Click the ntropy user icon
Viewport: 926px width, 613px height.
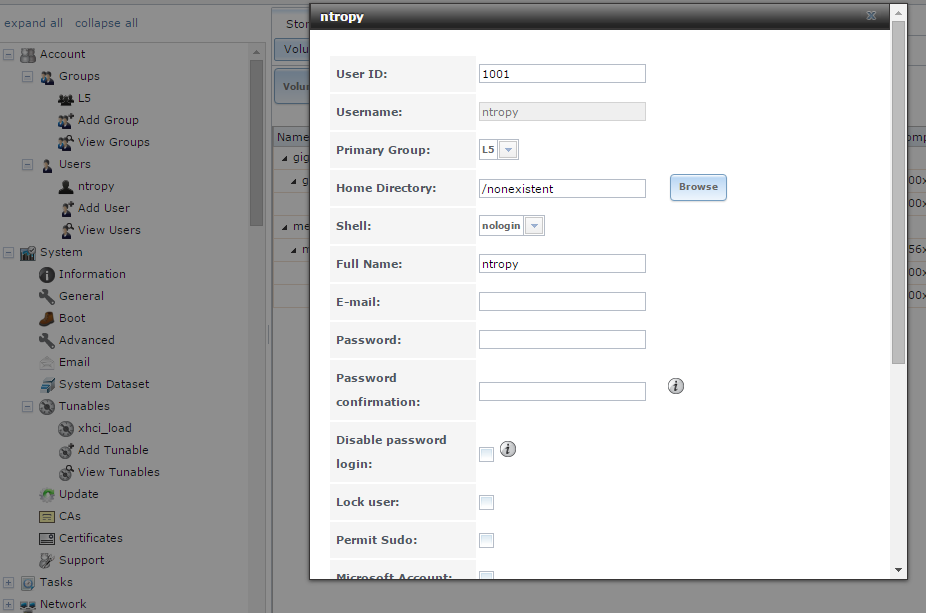click(x=66, y=187)
